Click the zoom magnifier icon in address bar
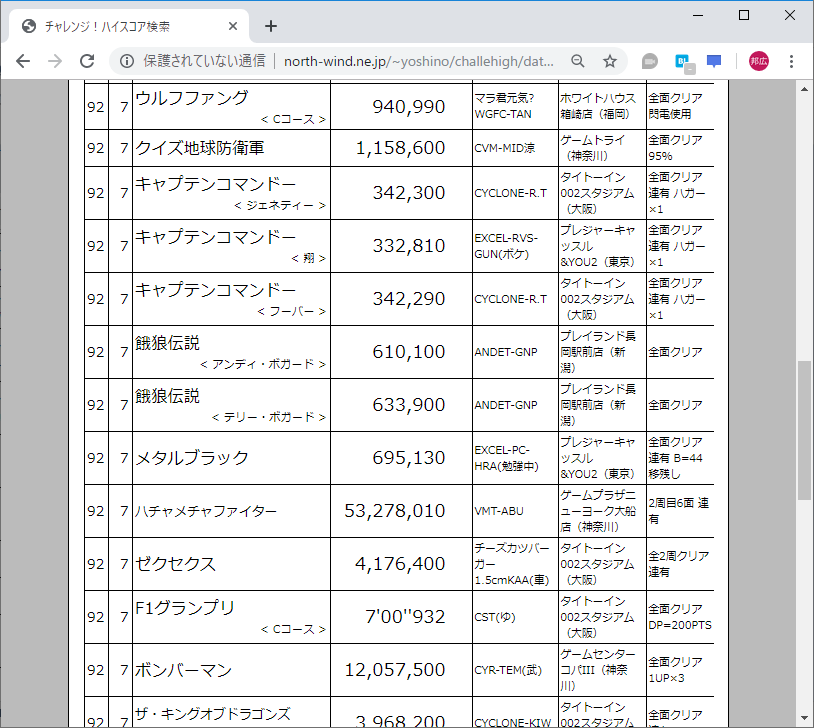The width and height of the screenshot is (814, 728). coord(578,61)
